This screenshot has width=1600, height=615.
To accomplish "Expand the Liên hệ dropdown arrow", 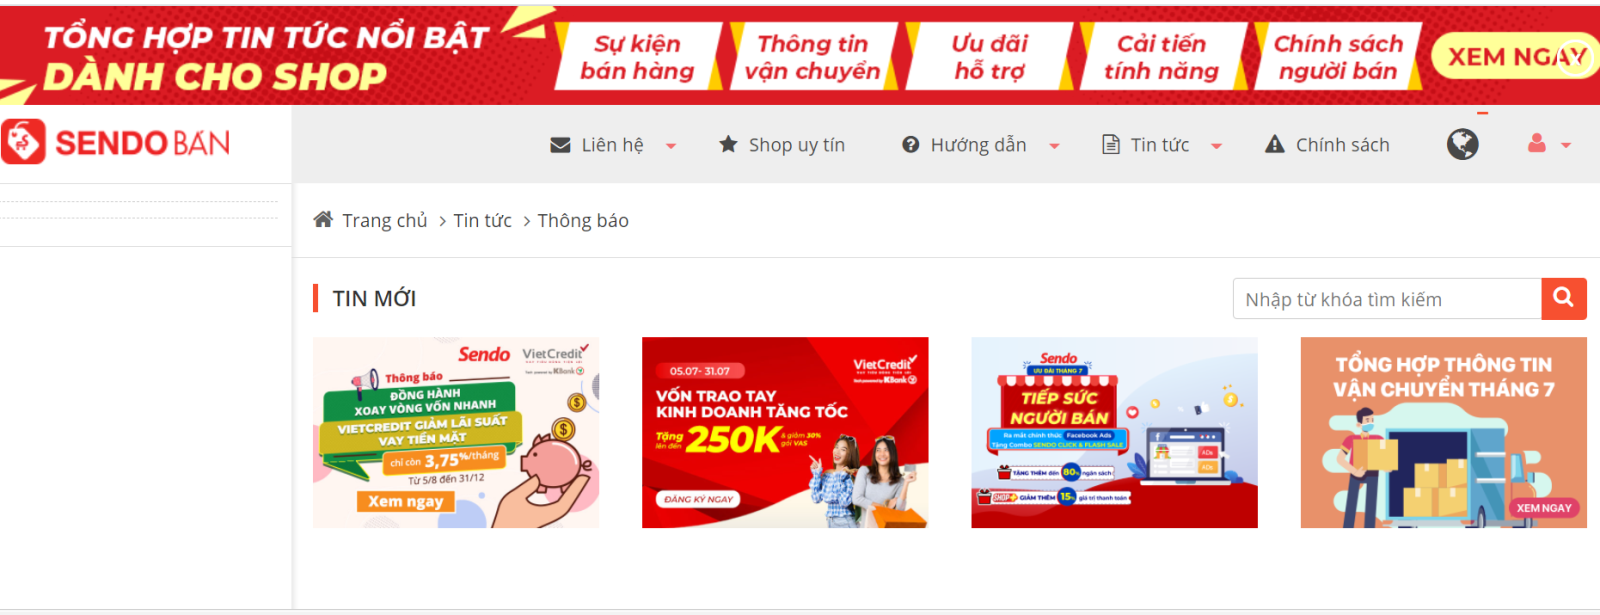I will pyautogui.click(x=671, y=146).
